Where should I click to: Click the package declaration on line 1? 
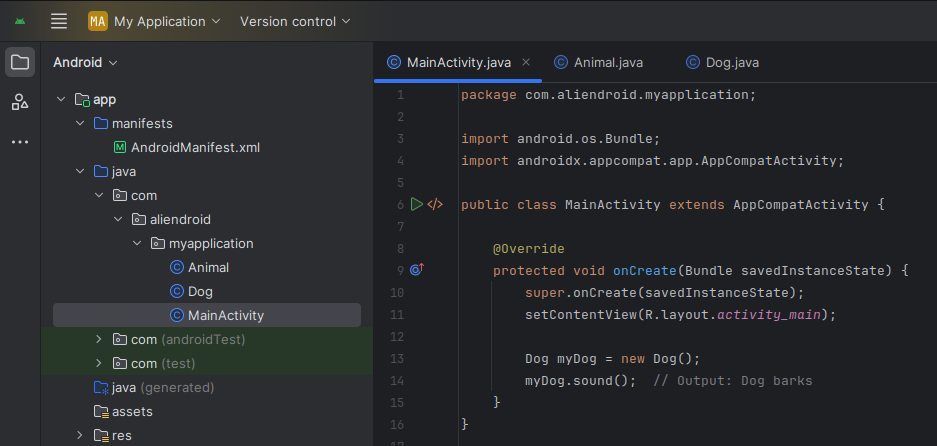608,95
